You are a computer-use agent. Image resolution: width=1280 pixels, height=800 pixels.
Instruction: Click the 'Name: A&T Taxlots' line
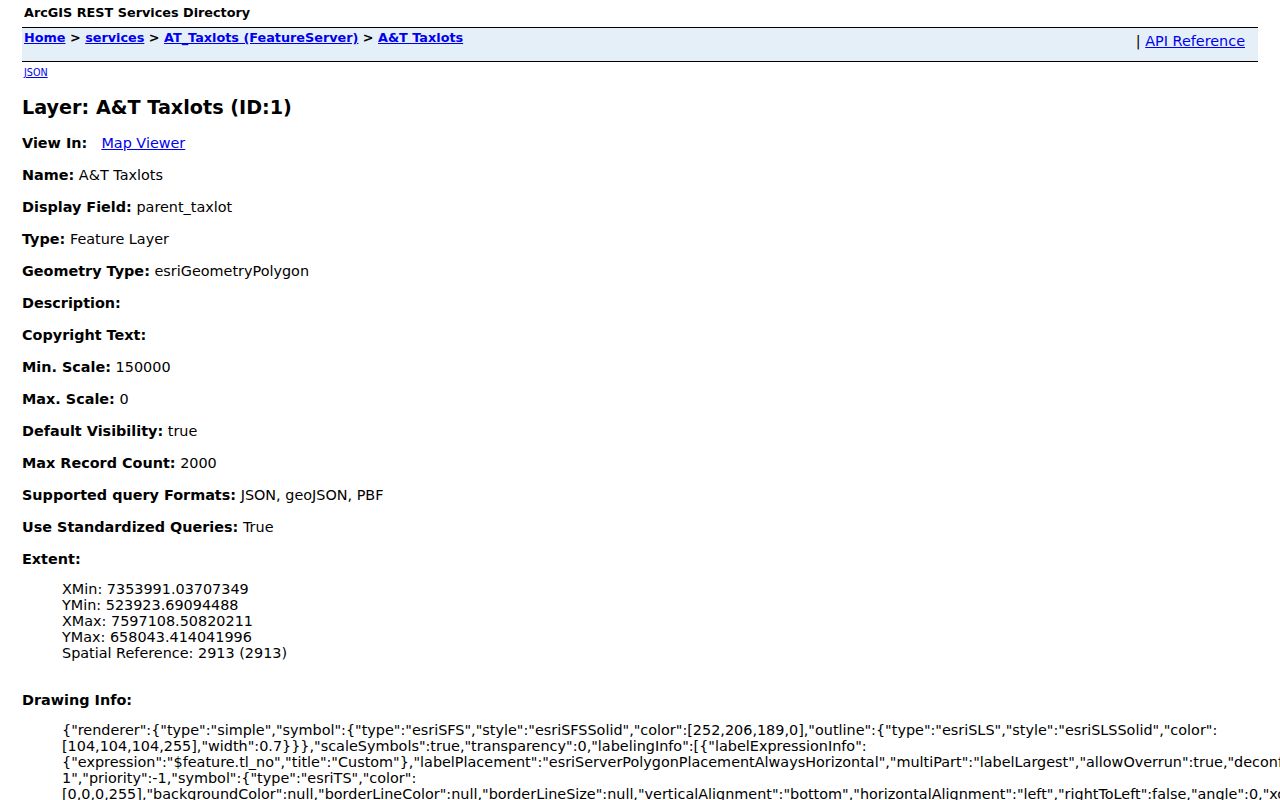[x=92, y=175]
